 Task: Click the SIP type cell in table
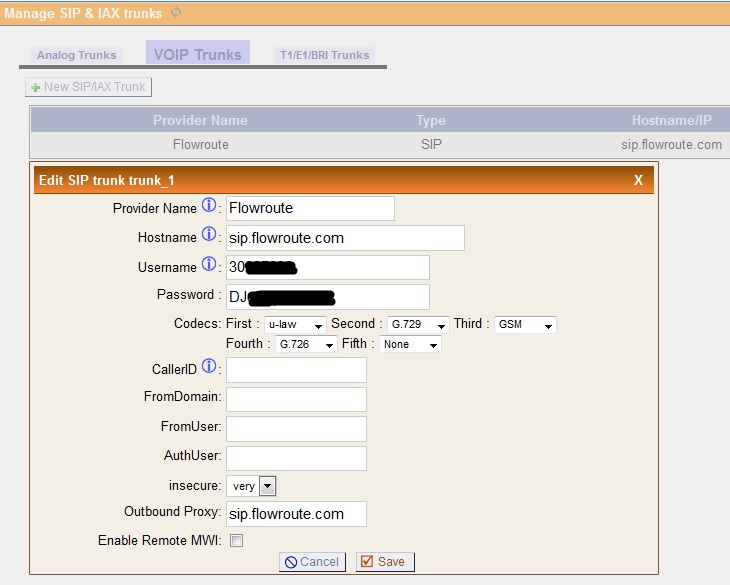[x=431, y=145]
